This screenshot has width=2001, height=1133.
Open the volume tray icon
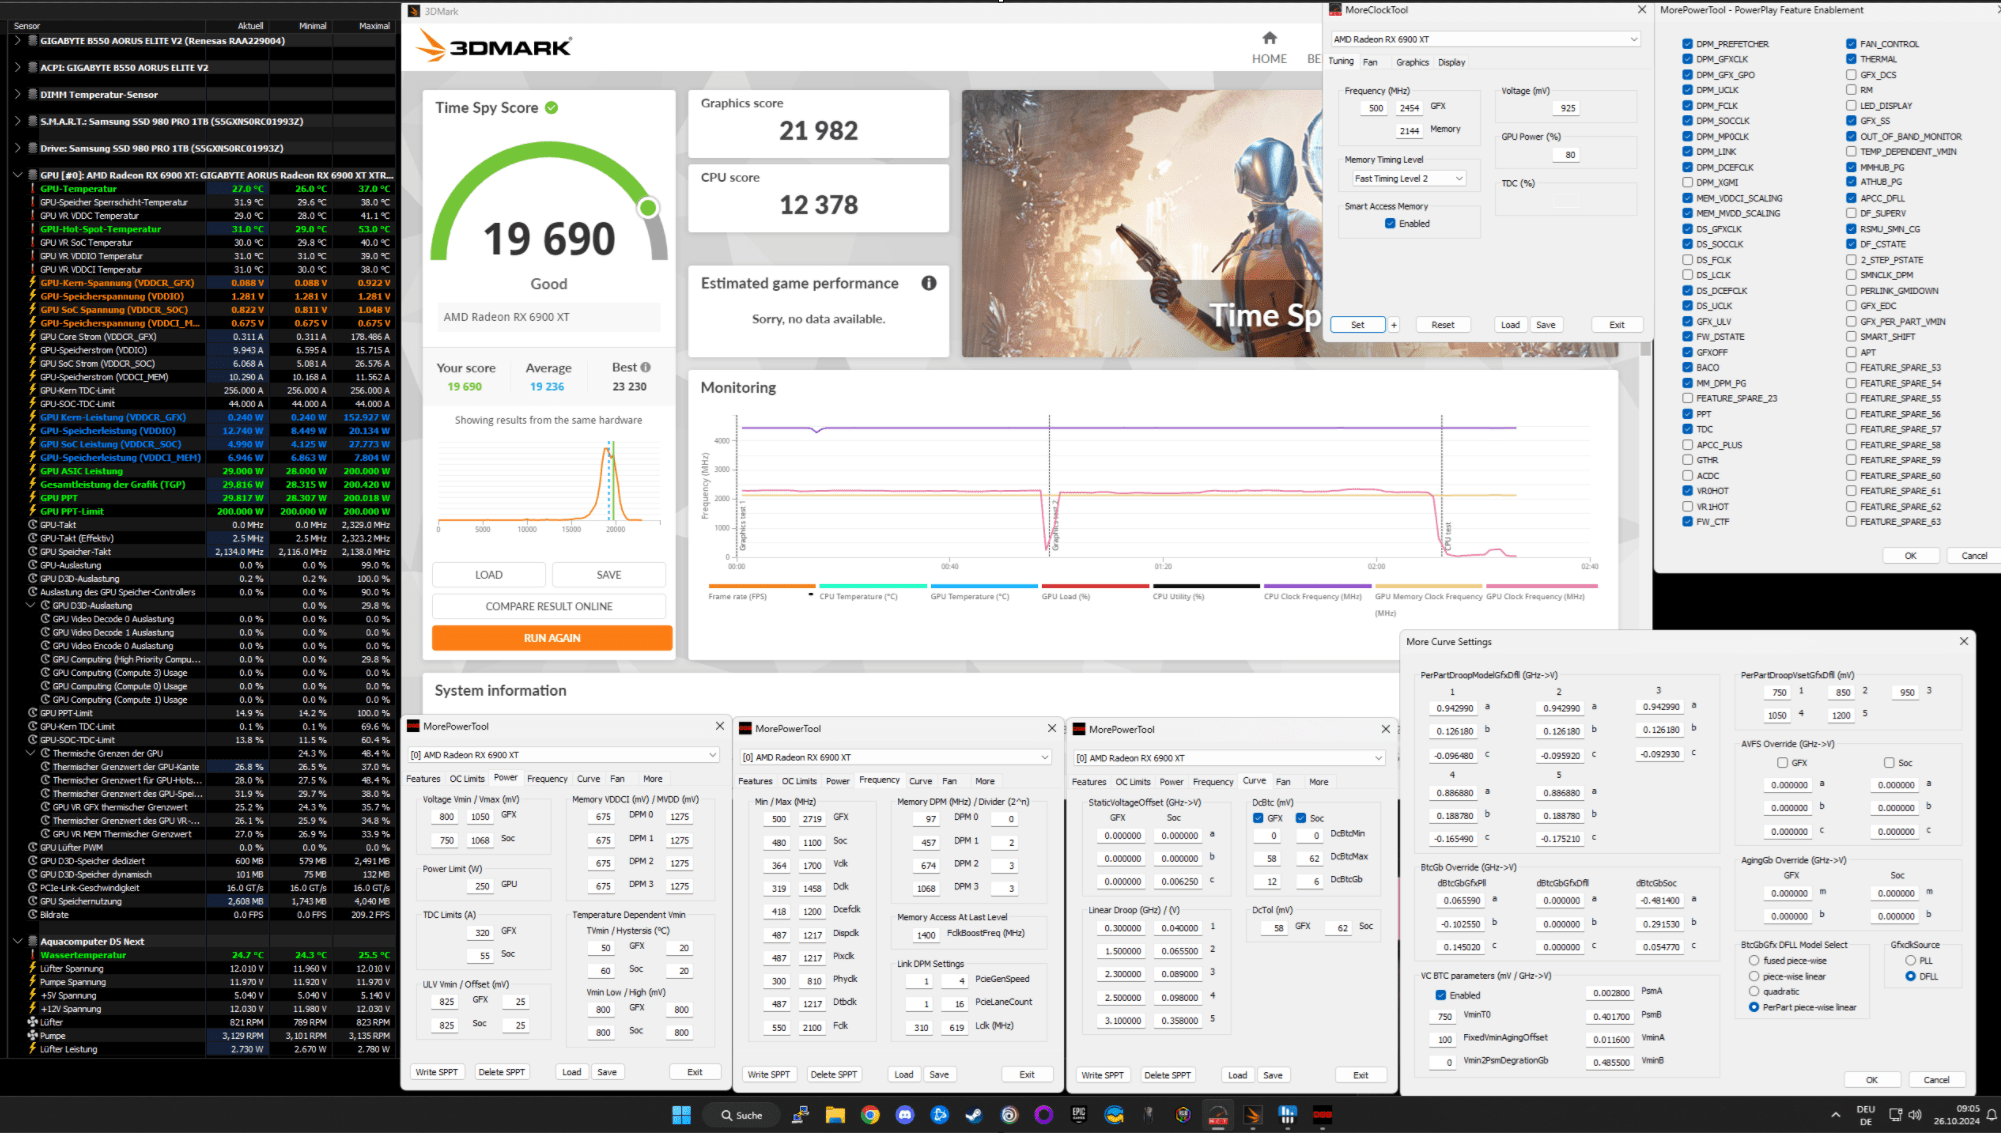pos(1915,1115)
